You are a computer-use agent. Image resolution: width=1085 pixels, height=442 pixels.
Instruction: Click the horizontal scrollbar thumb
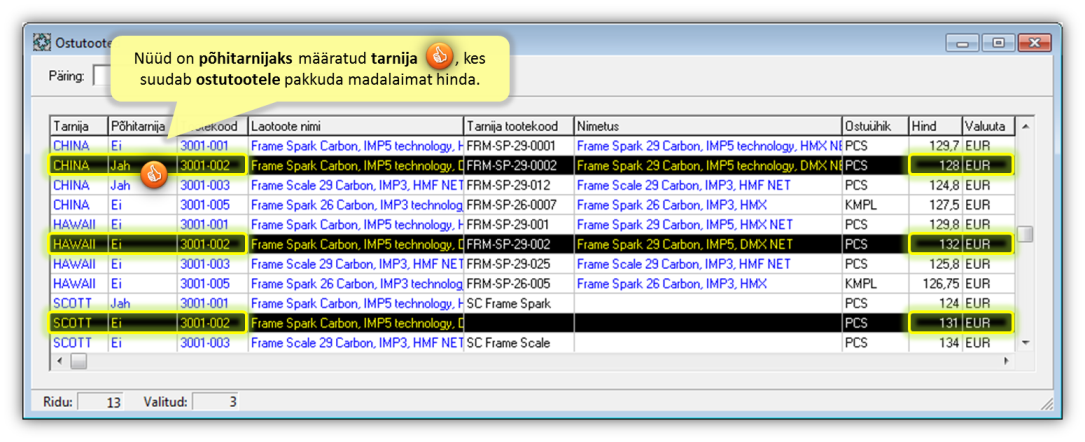coord(78,361)
